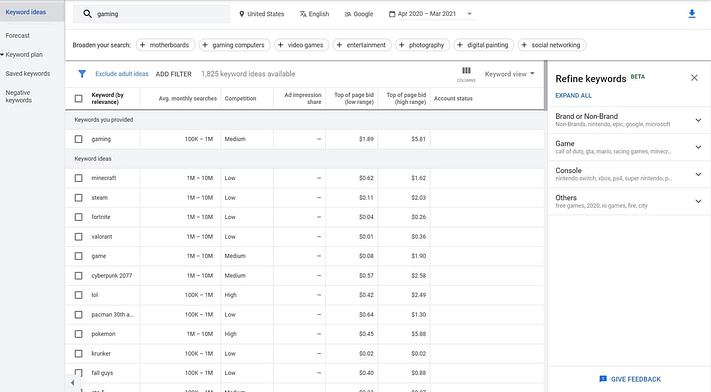Click the calendar date range icon
Viewport: 711px width, 392px height.
tap(392, 14)
